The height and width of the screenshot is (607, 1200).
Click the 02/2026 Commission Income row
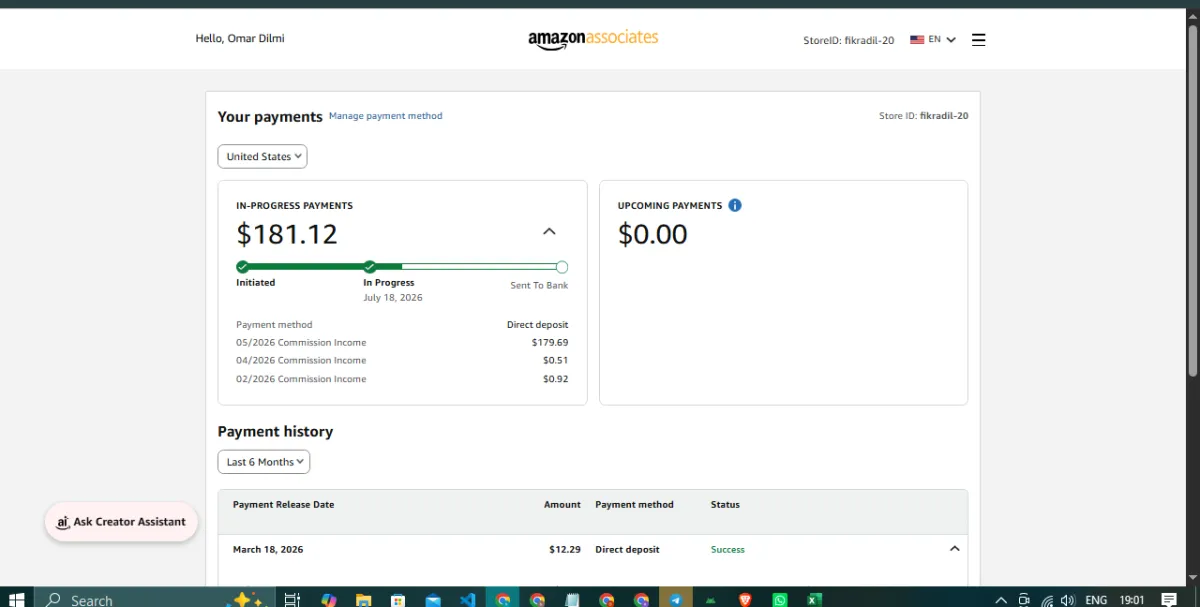pyautogui.click(x=402, y=379)
